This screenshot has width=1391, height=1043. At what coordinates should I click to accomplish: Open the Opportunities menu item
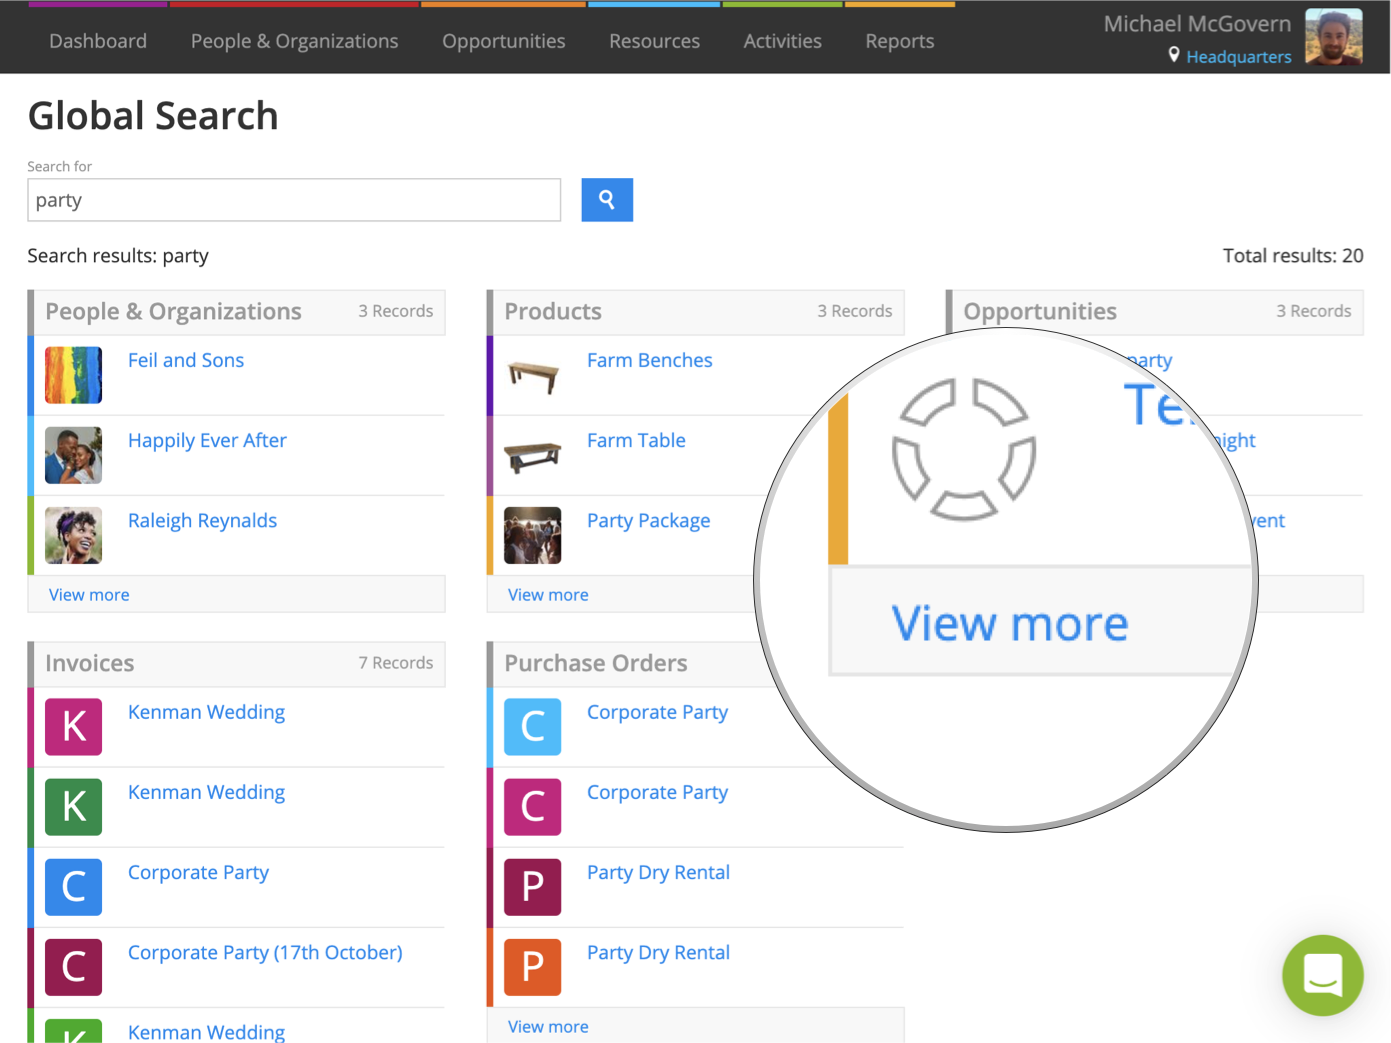point(503,41)
